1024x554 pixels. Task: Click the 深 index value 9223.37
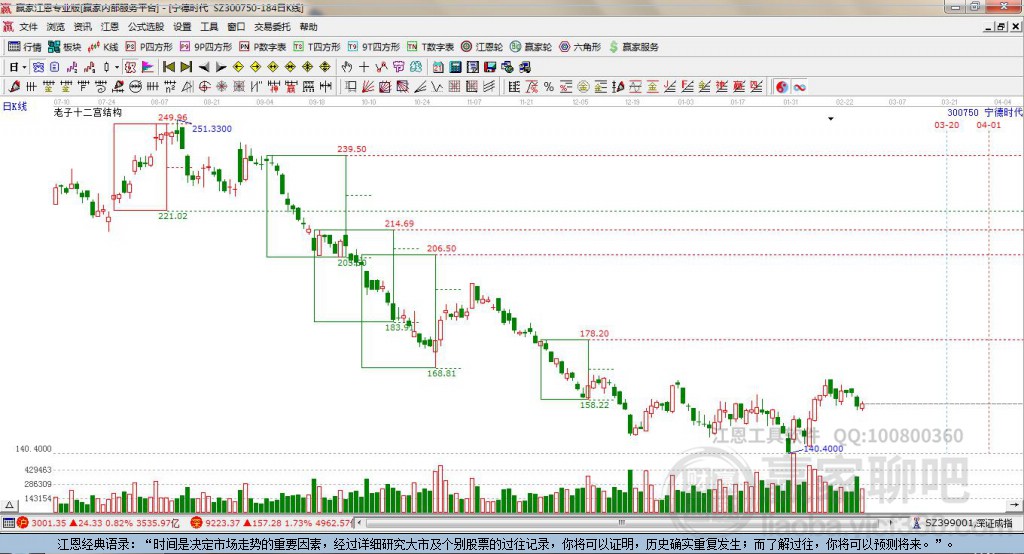pos(223,523)
